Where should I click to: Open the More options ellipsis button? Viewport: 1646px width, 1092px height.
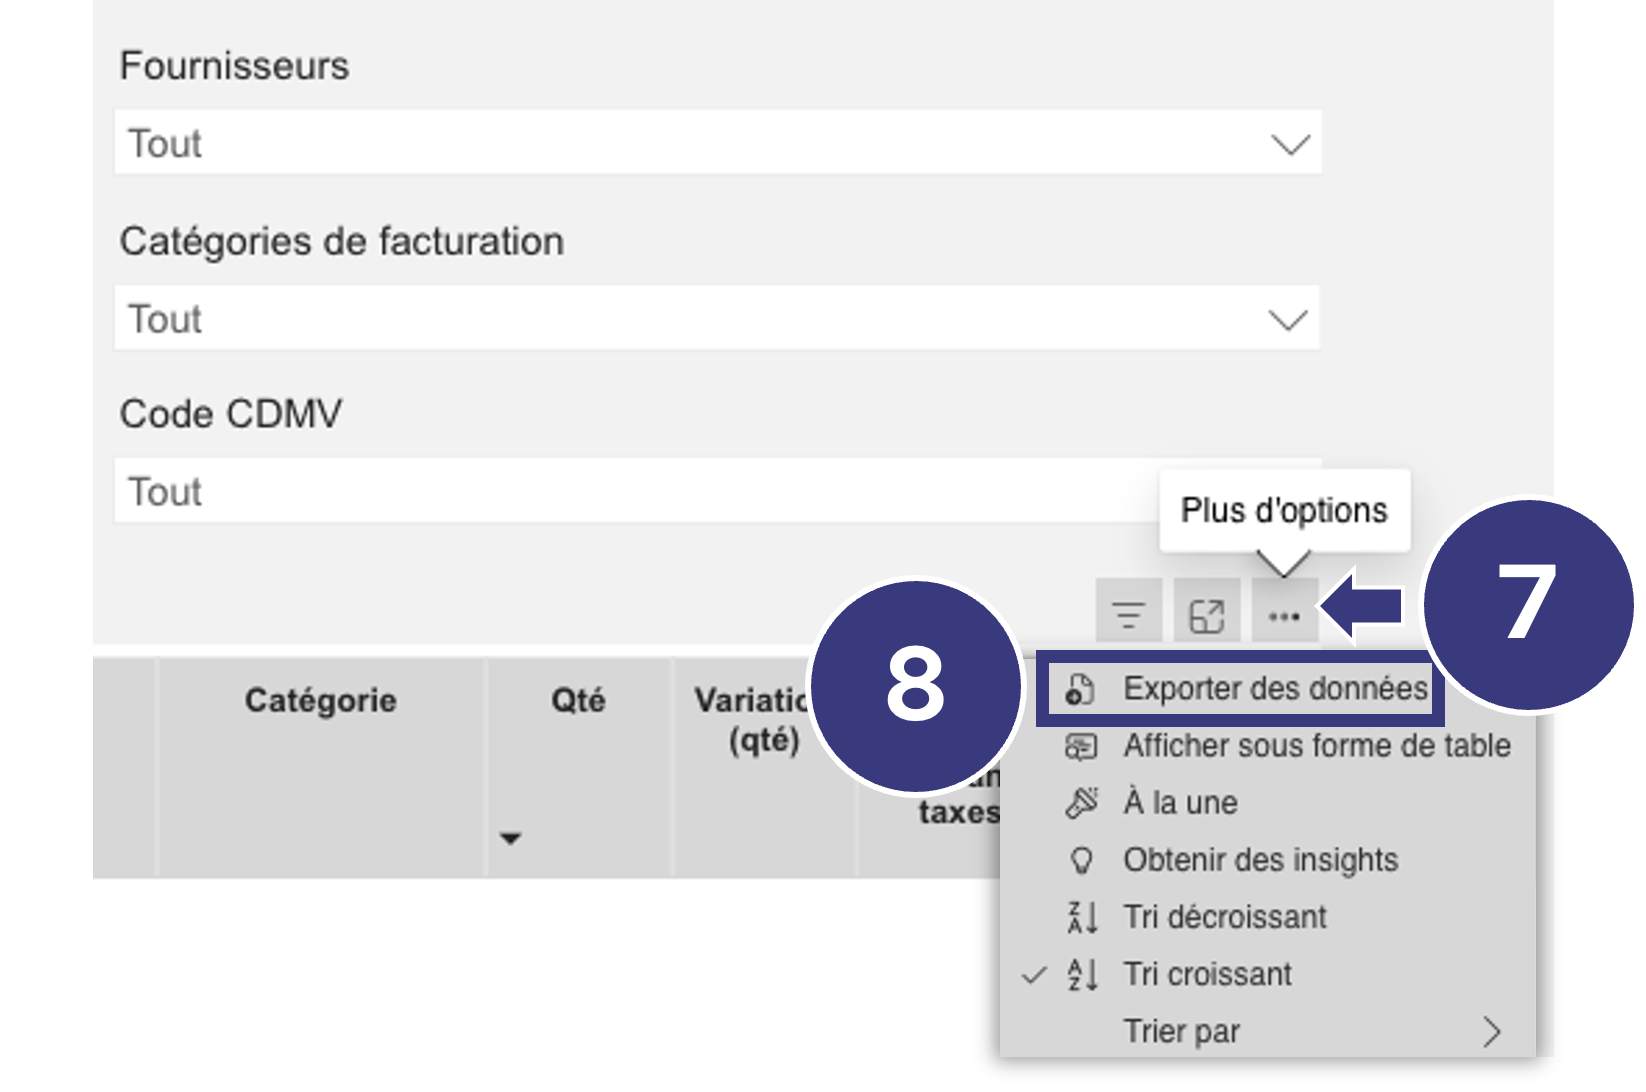point(1284,614)
